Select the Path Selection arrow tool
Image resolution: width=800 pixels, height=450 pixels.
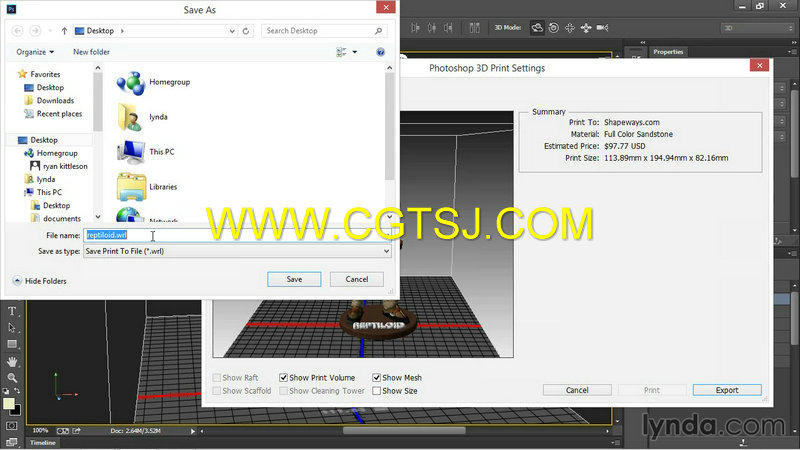pyautogui.click(x=12, y=328)
